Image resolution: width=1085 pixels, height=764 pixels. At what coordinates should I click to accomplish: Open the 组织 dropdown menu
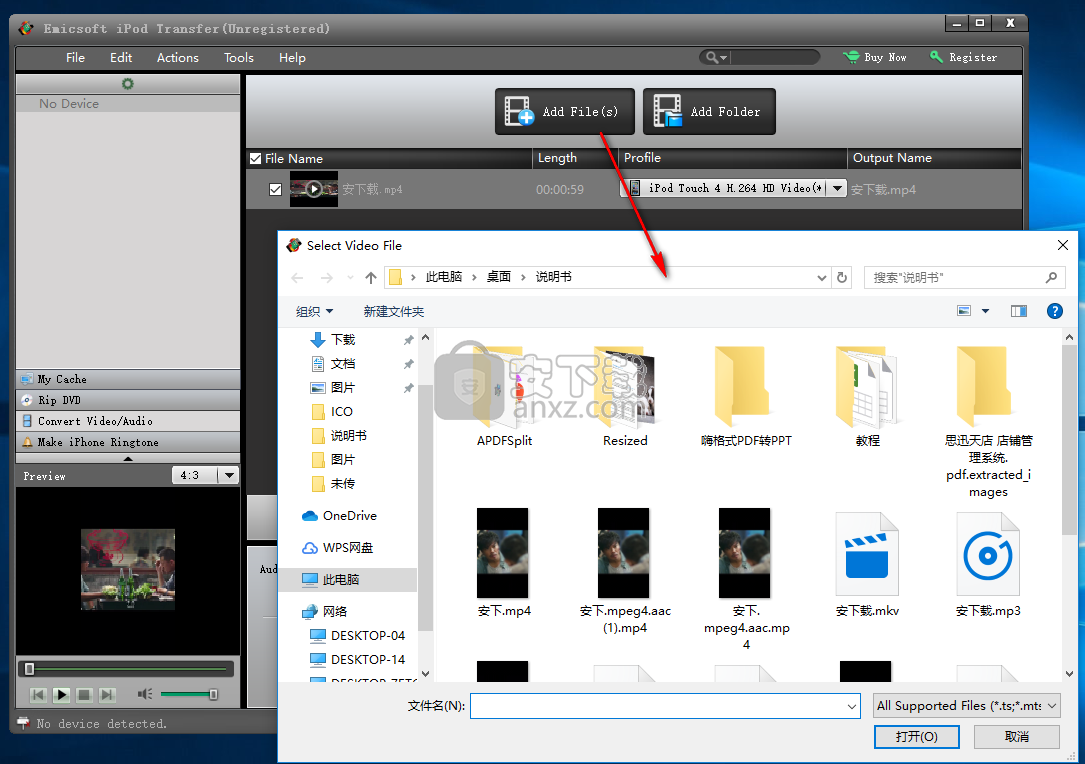pyautogui.click(x=314, y=311)
